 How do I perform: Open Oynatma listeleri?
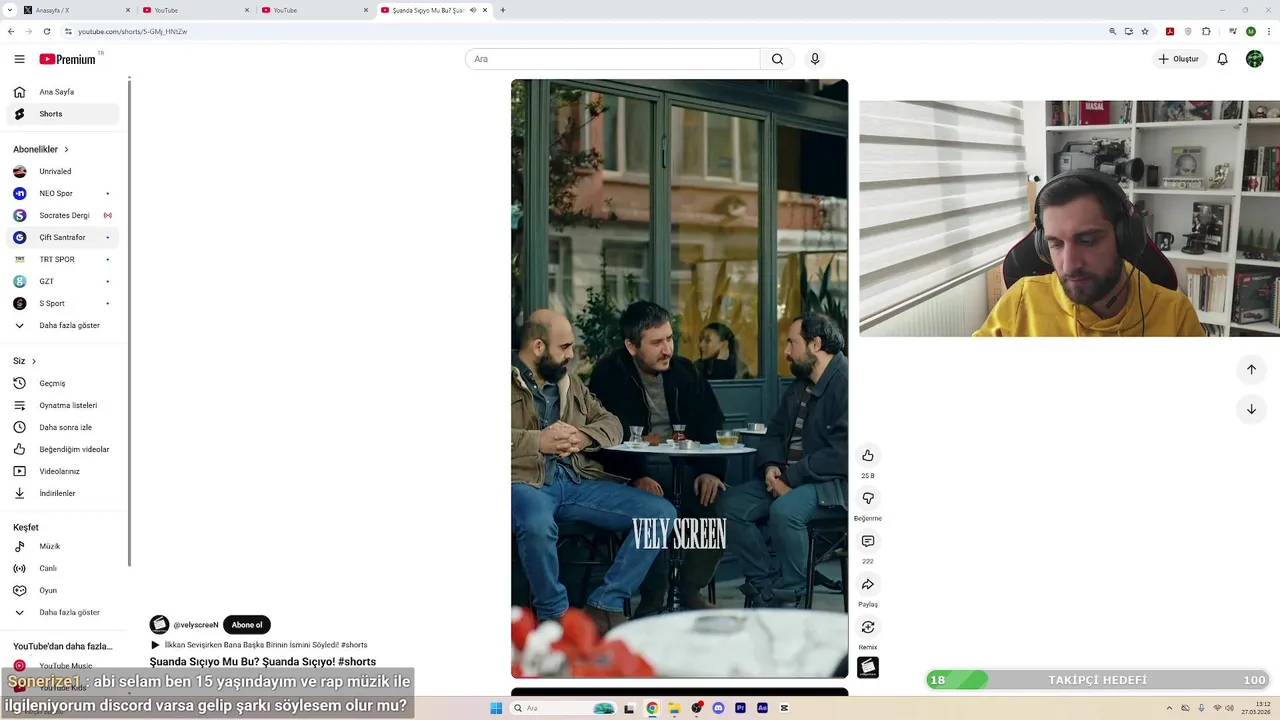click(64, 405)
